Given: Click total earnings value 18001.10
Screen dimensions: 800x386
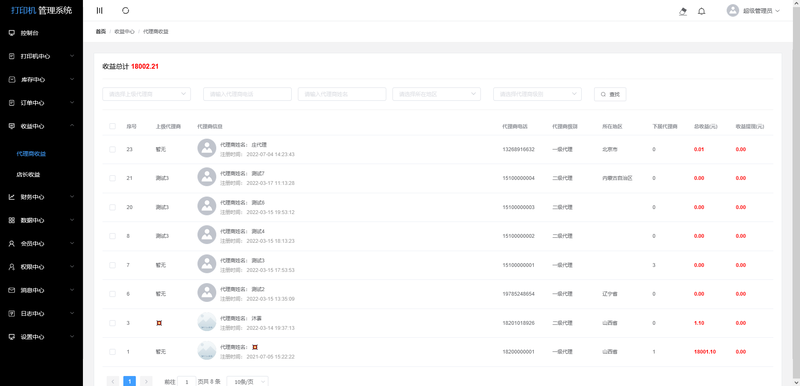Looking at the screenshot, I should (x=705, y=352).
